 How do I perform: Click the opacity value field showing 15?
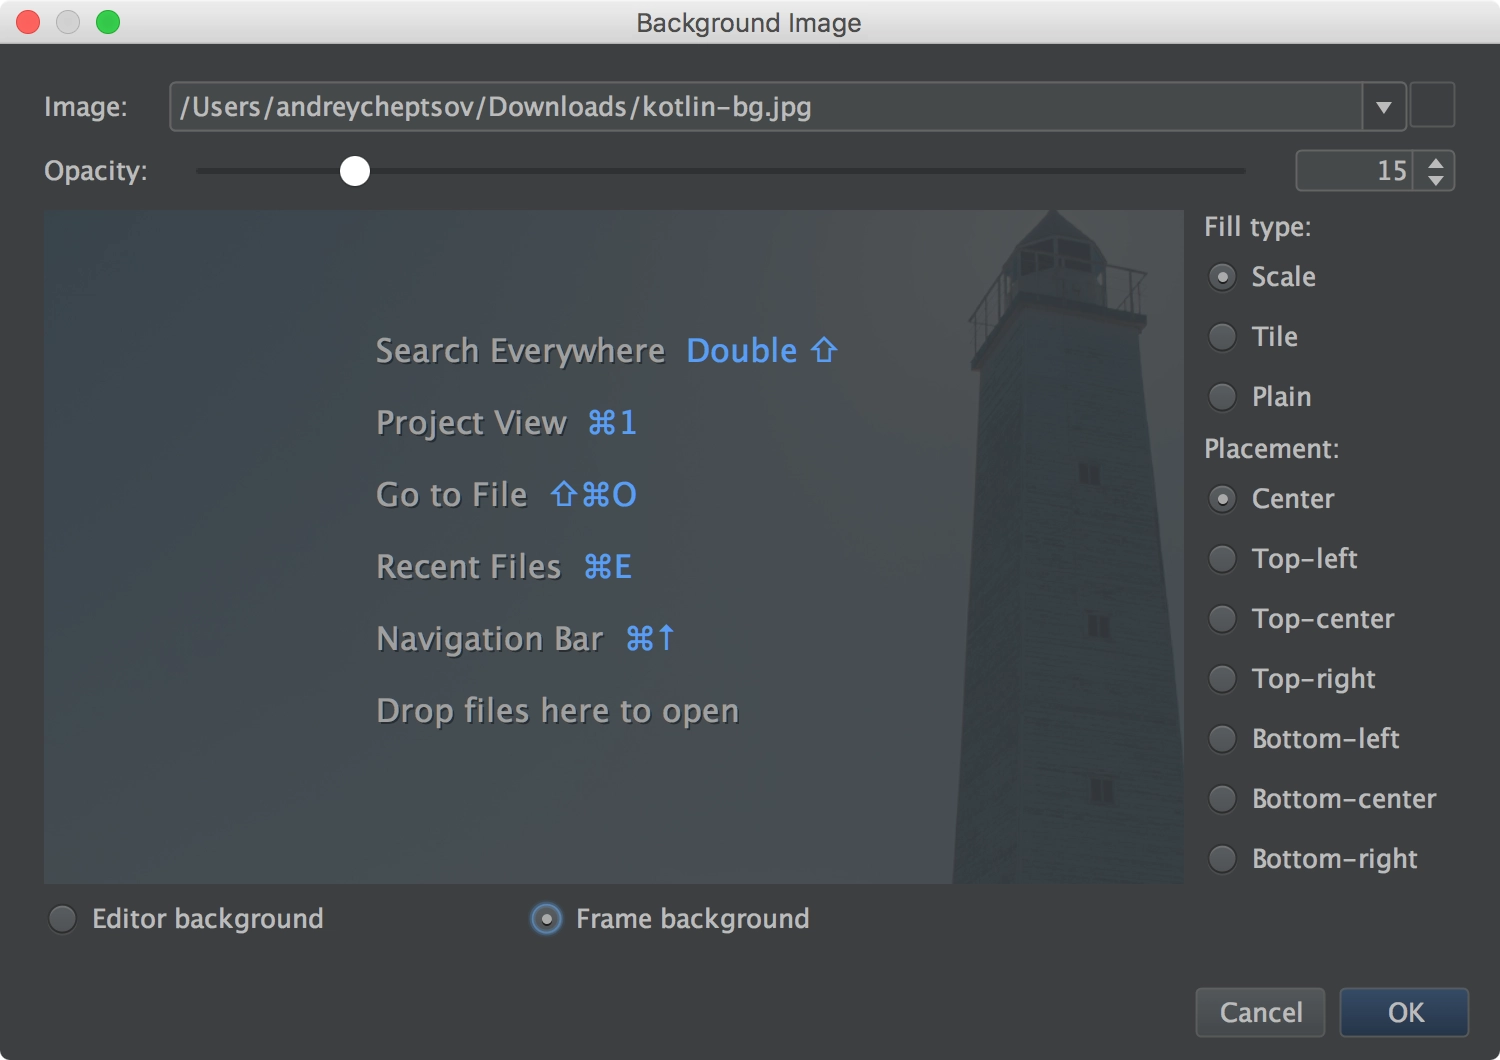[x=1355, y=171]
